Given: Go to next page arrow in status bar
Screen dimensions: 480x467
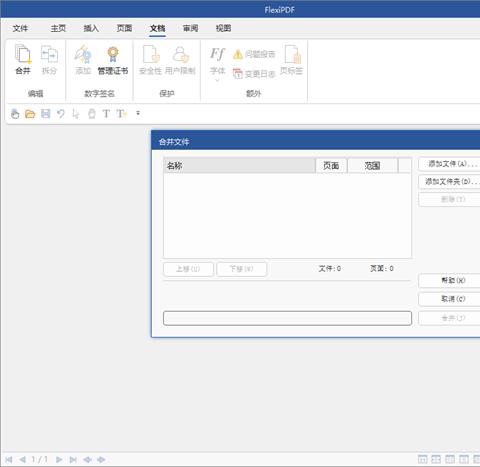Looking at the screenshot, I should [x=59, y=460].
